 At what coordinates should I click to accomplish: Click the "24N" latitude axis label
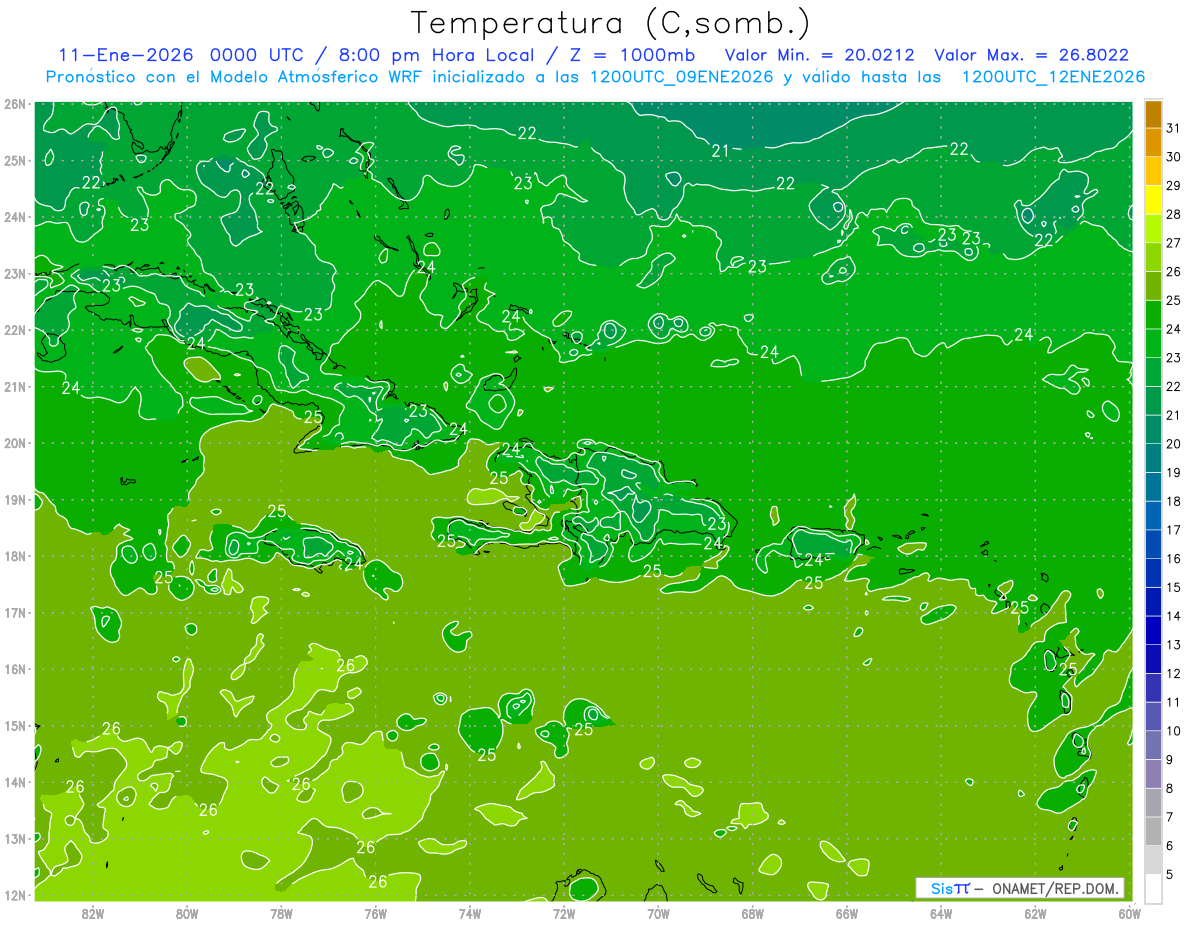(x=15, y=217)
